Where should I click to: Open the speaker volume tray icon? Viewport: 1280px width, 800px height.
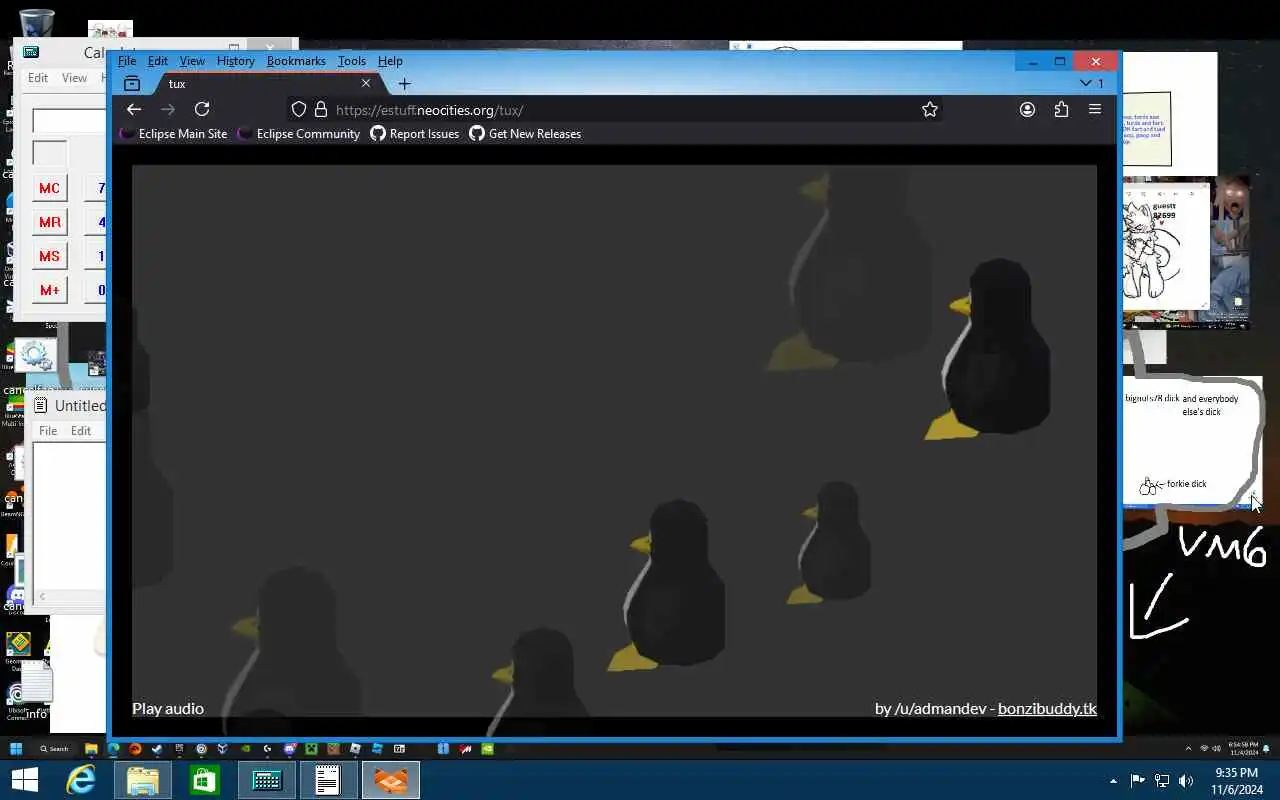coord(1186,781)
